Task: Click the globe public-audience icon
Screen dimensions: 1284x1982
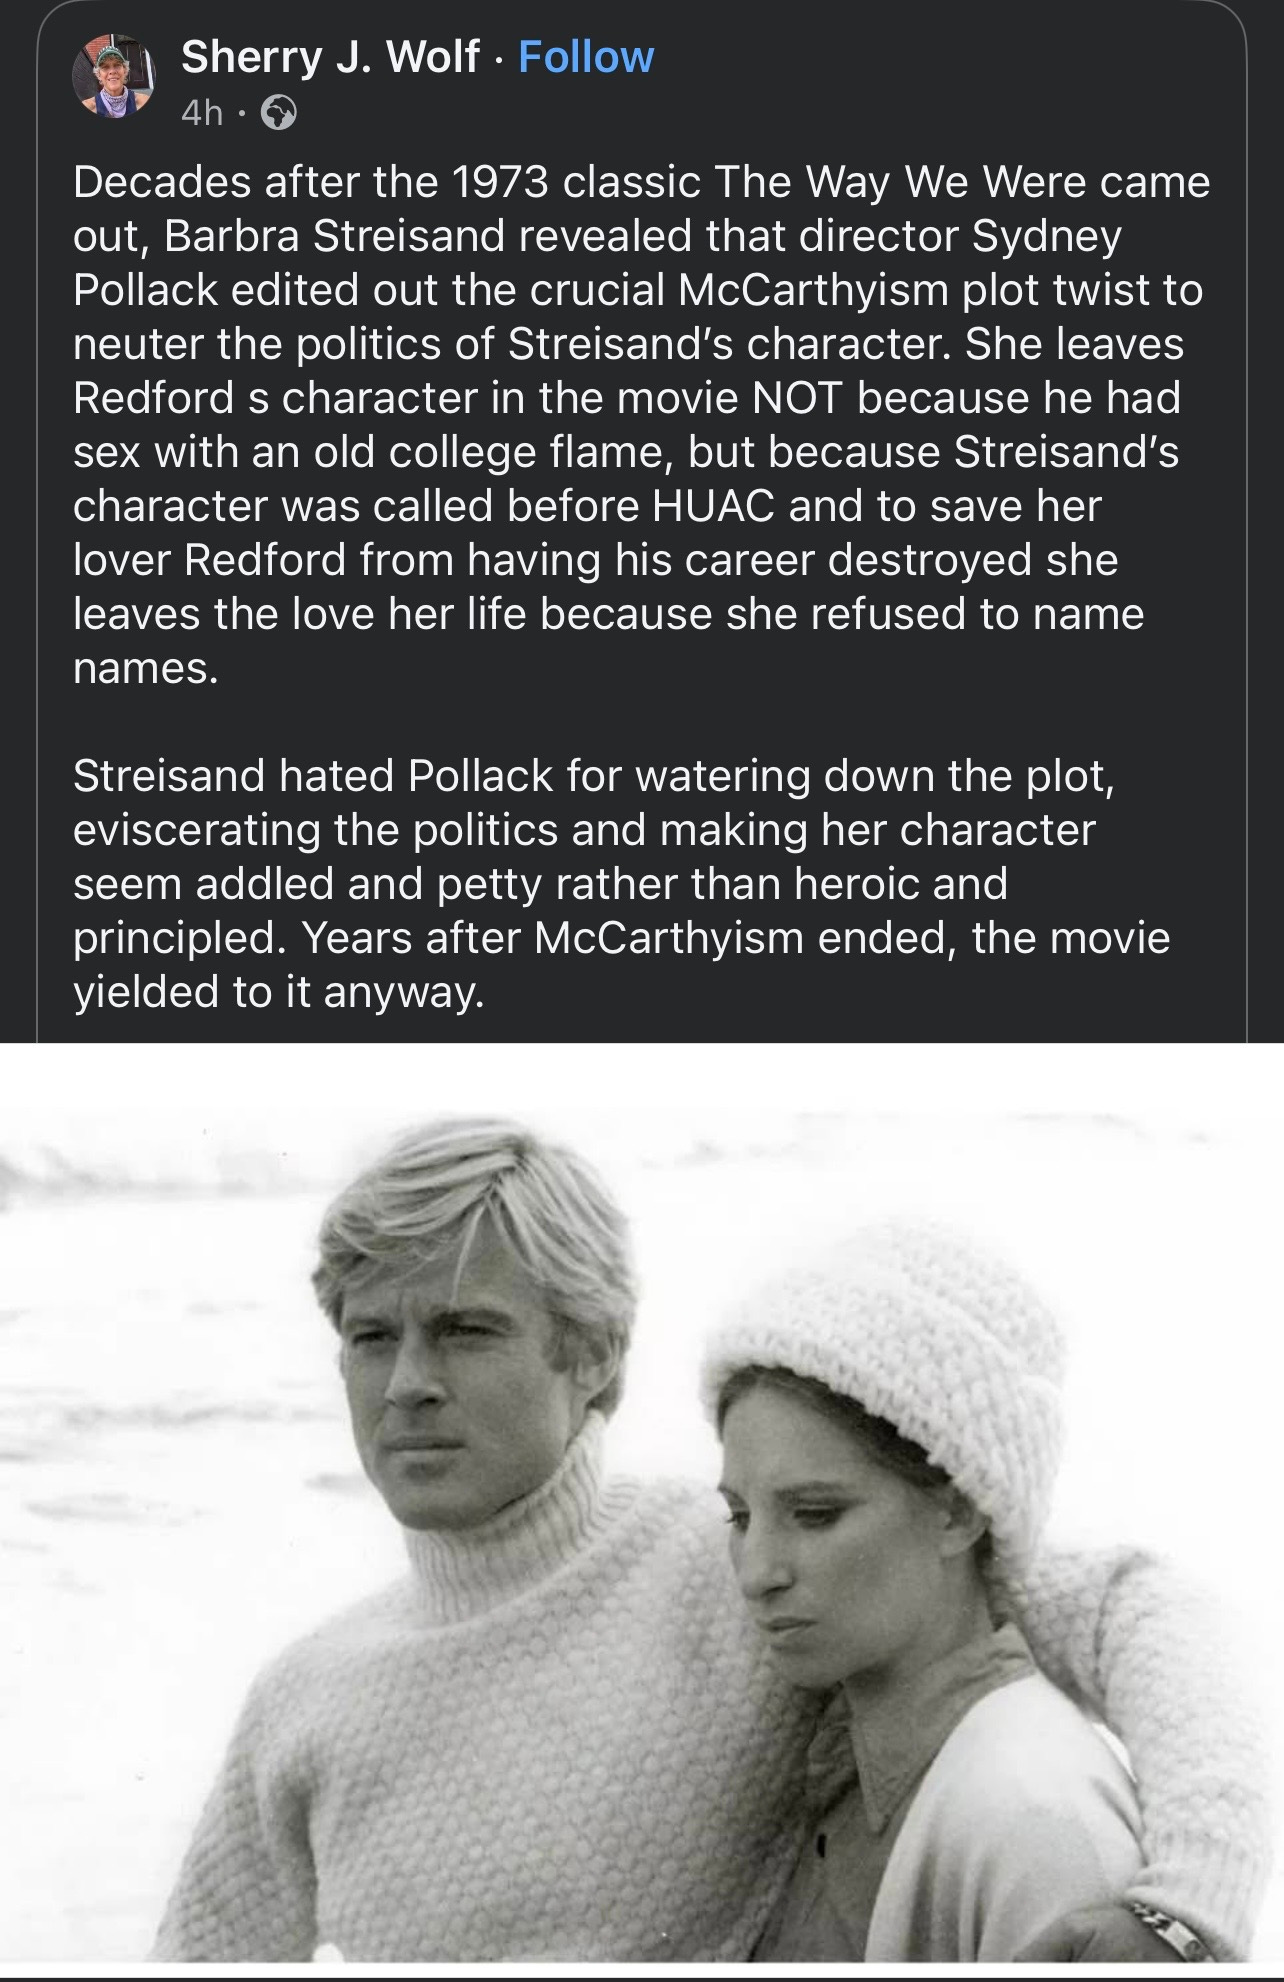Action: 279,115
